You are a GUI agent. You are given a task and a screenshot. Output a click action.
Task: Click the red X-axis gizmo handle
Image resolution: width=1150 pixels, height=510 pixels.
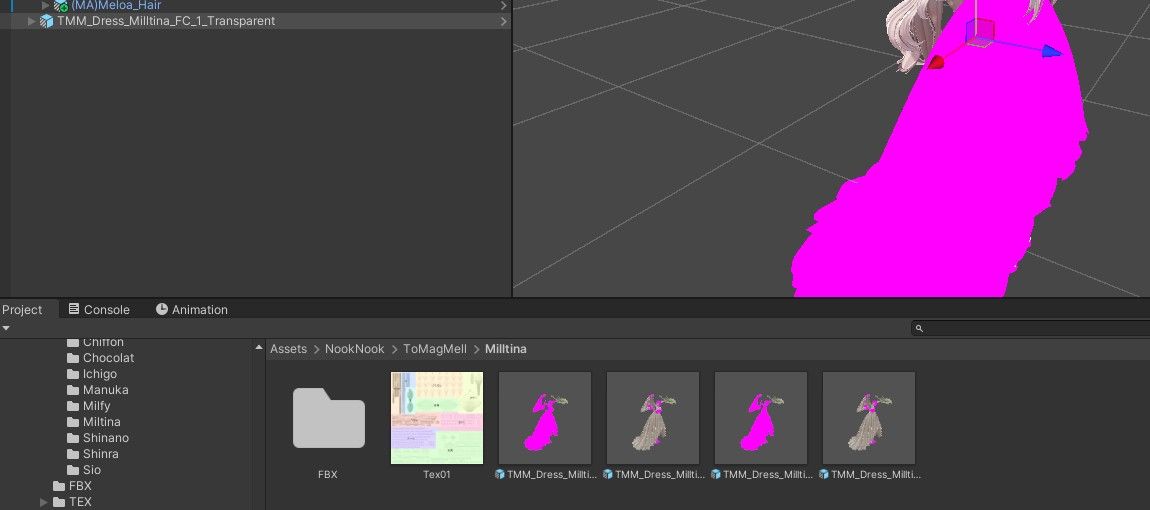936,63
